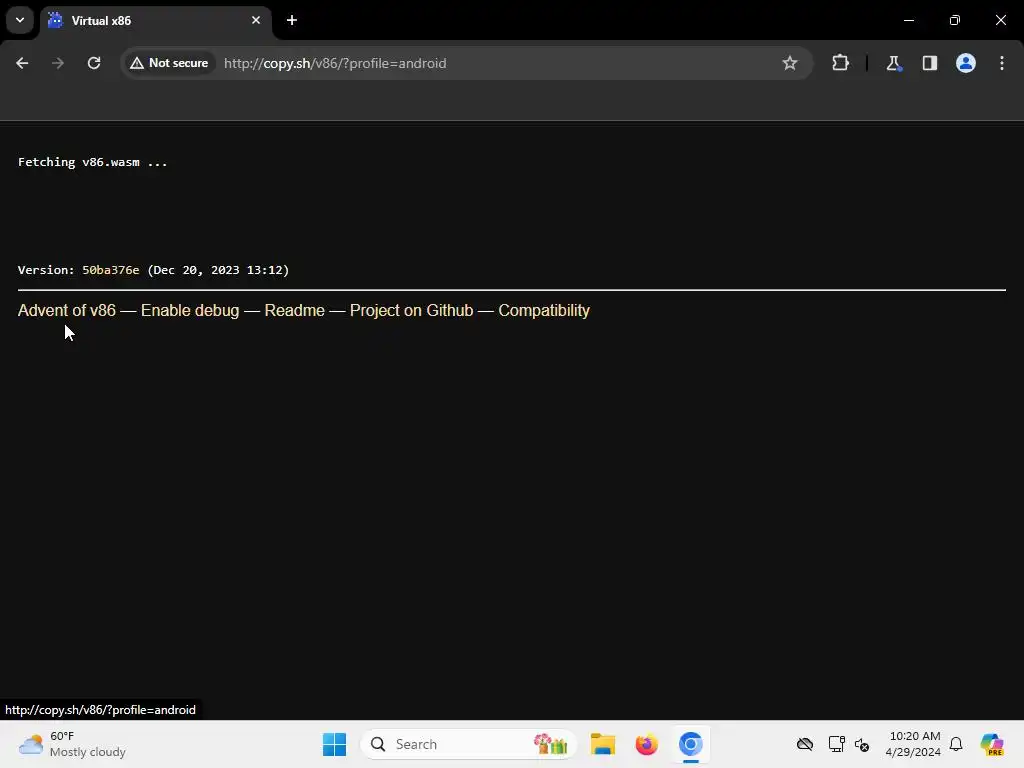
Task: Click the OneDrive cloud tray icon
Action: [x=805, y=744]
